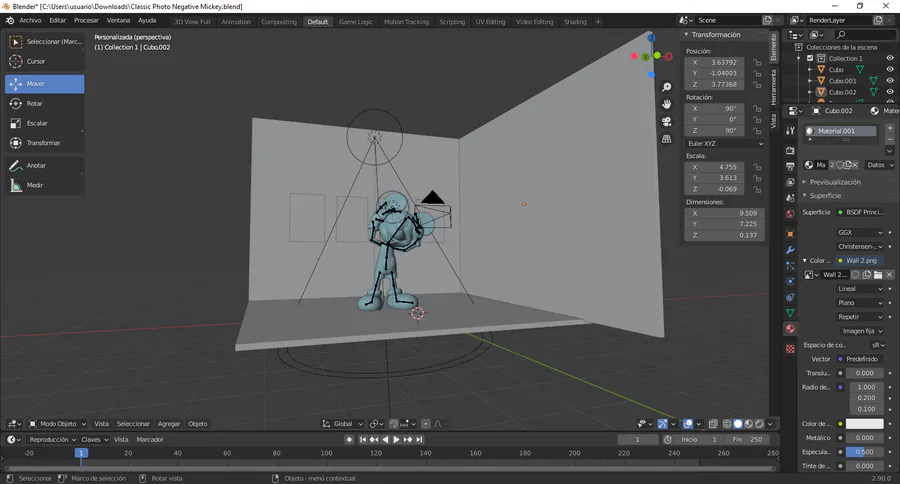Toggle X-ray transparency button
900x484 pixels.
pyautogui.click(x=713, y=424)
